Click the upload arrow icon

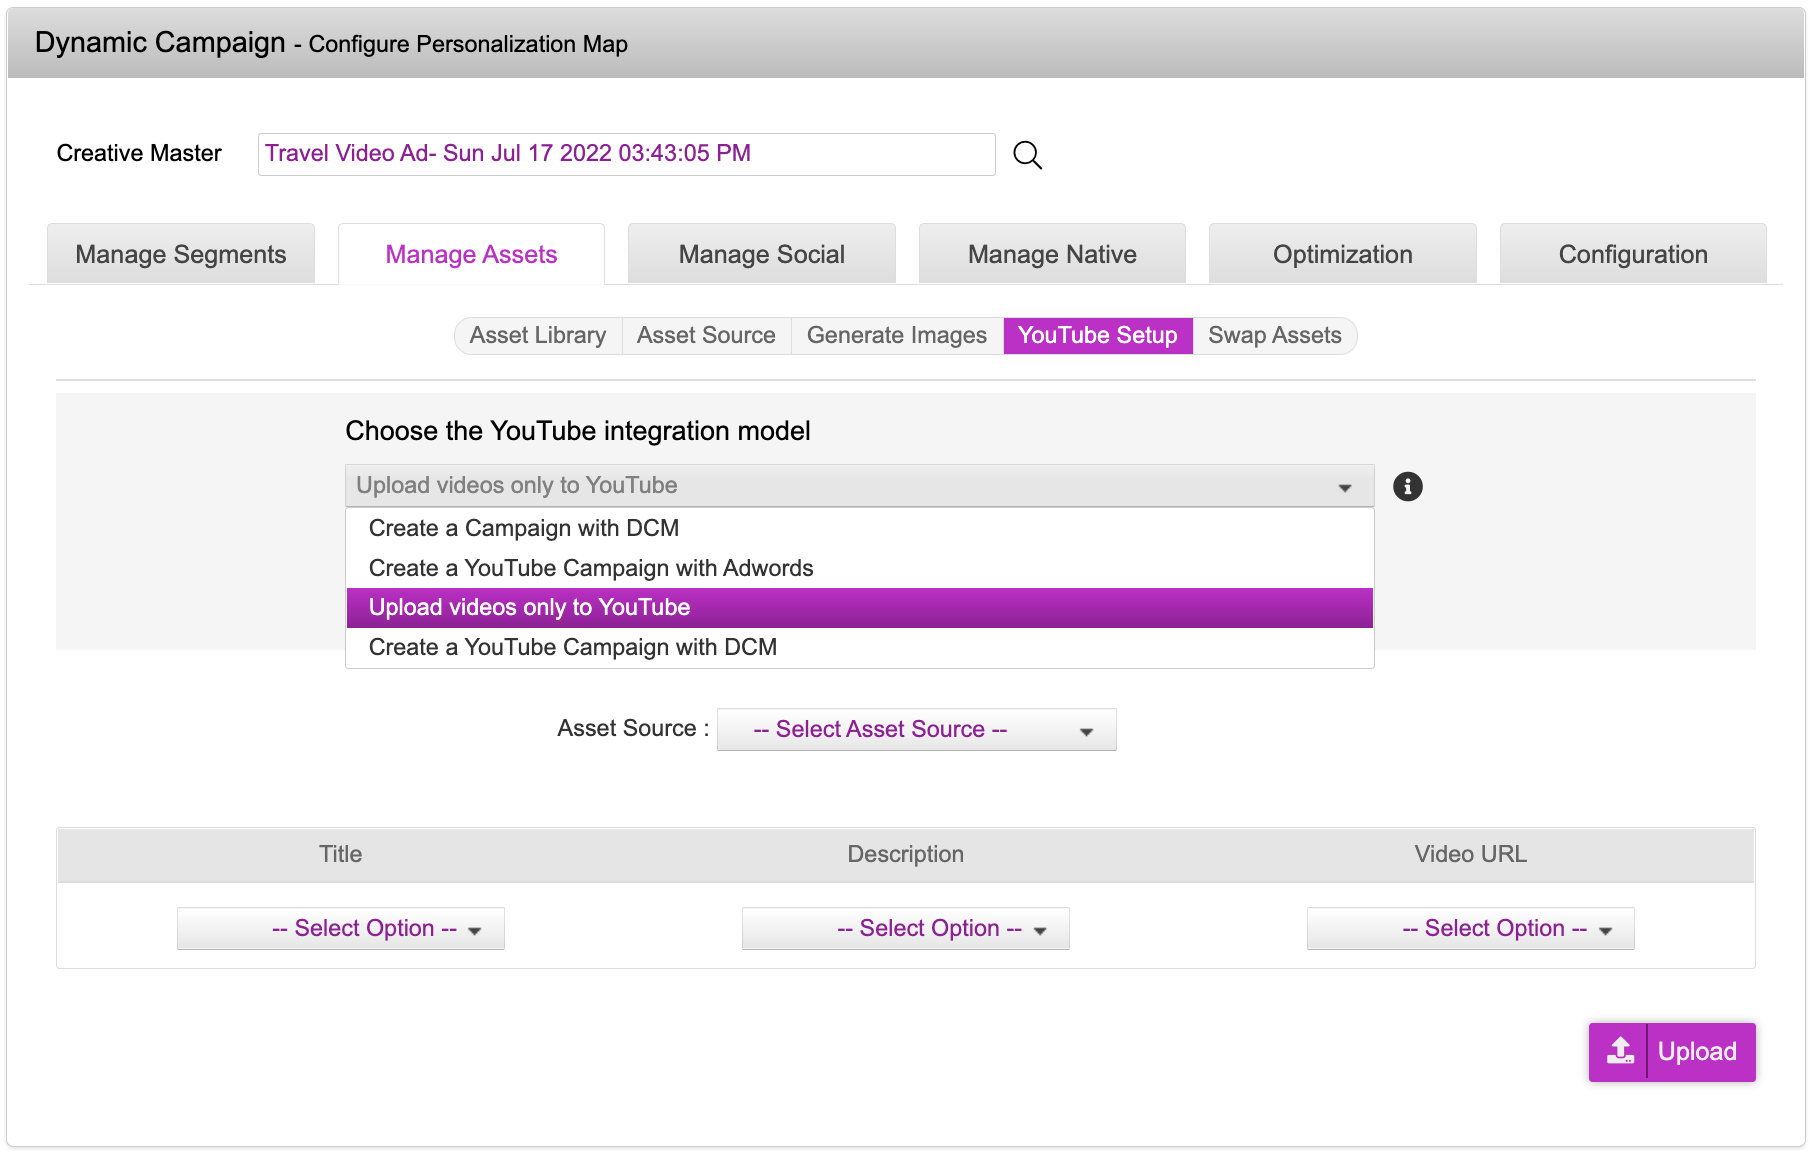[1620, 1051]
